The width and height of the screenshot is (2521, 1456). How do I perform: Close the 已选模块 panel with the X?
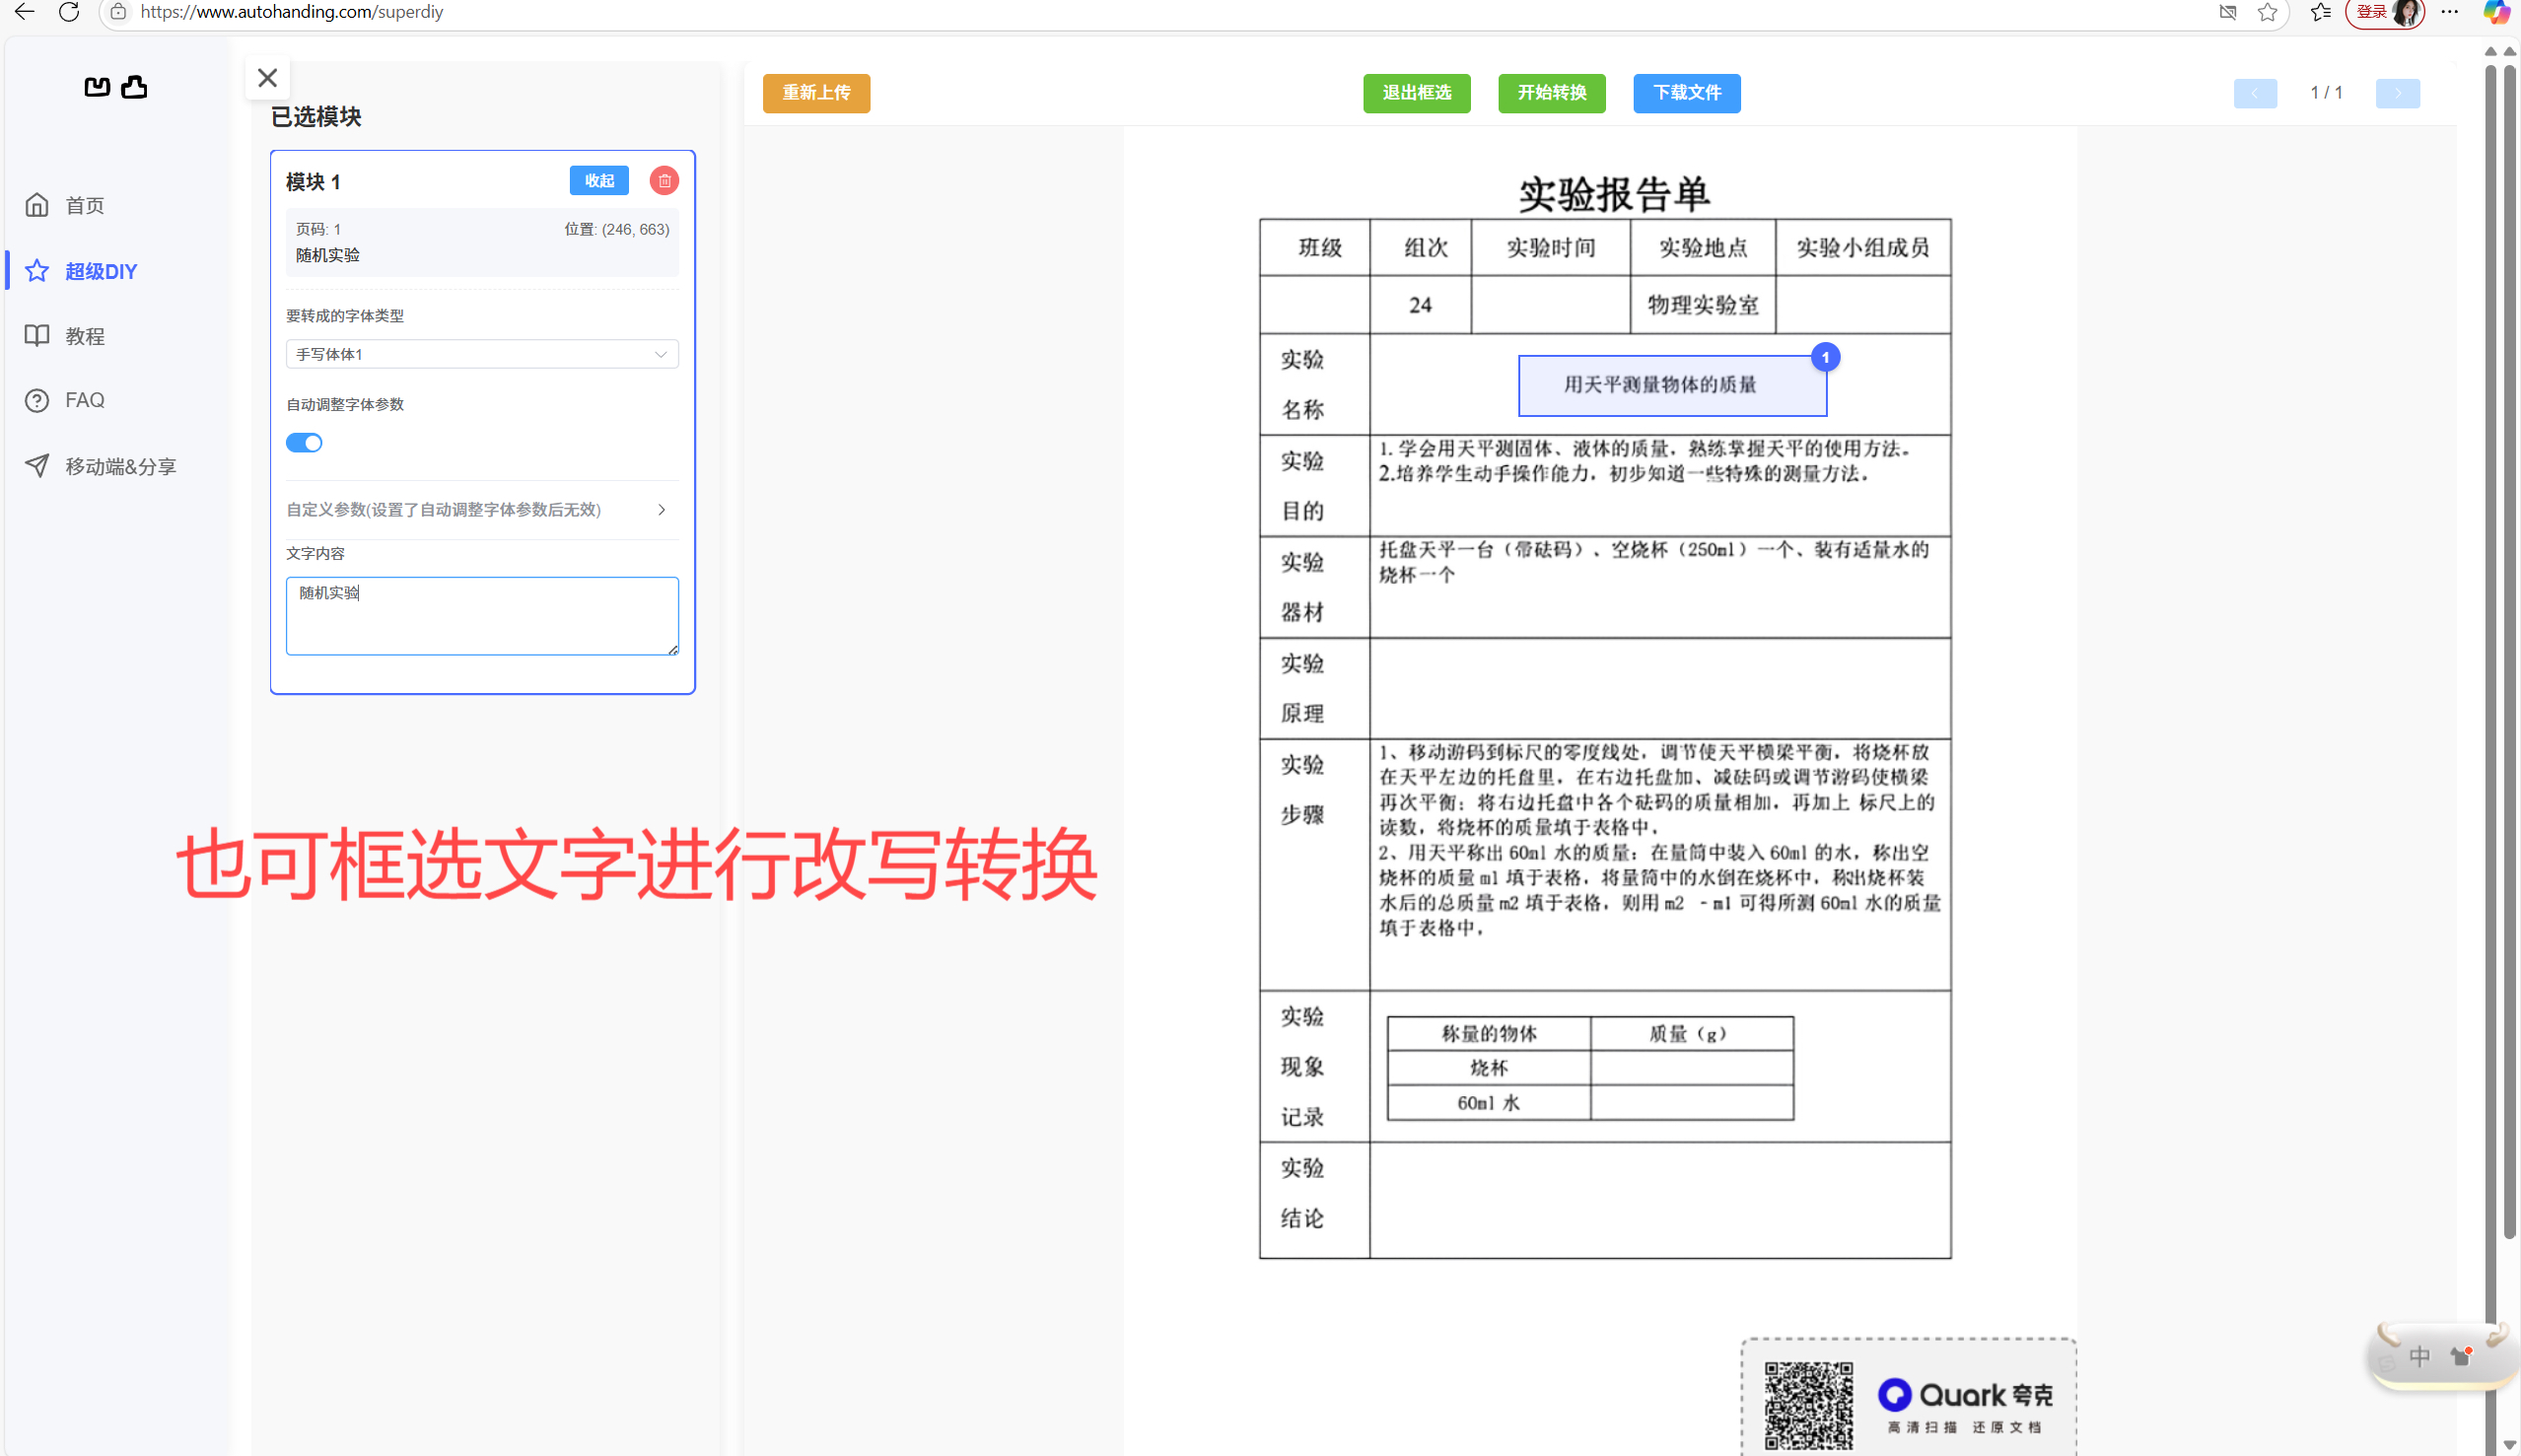[266, 77]
